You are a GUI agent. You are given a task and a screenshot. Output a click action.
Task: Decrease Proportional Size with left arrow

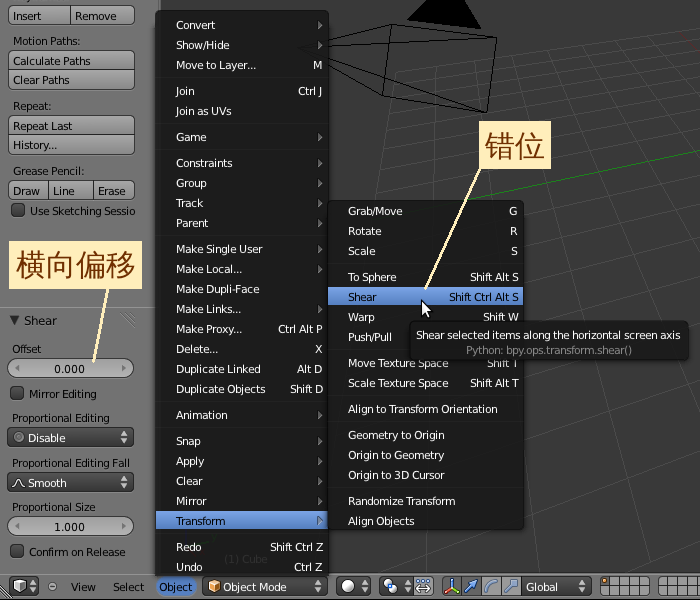[x=17, y=527]
